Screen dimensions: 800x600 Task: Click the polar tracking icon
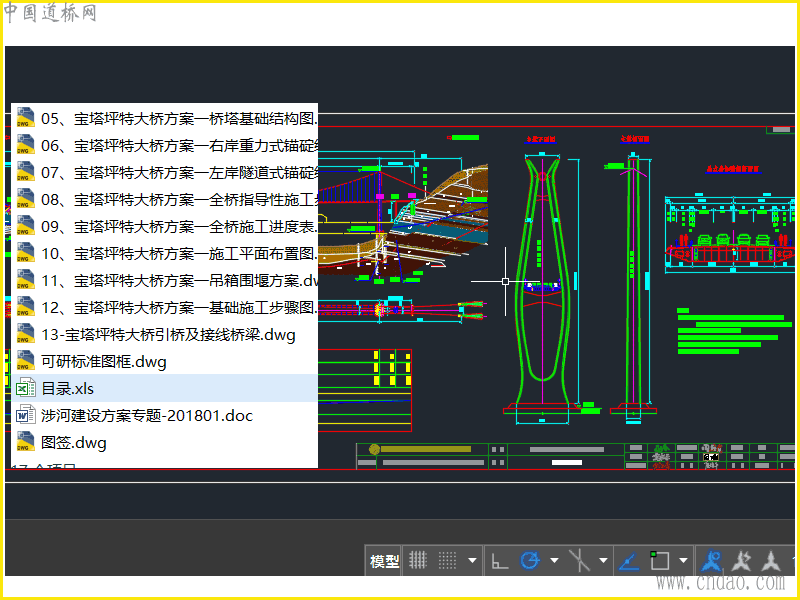click(530, 561)
